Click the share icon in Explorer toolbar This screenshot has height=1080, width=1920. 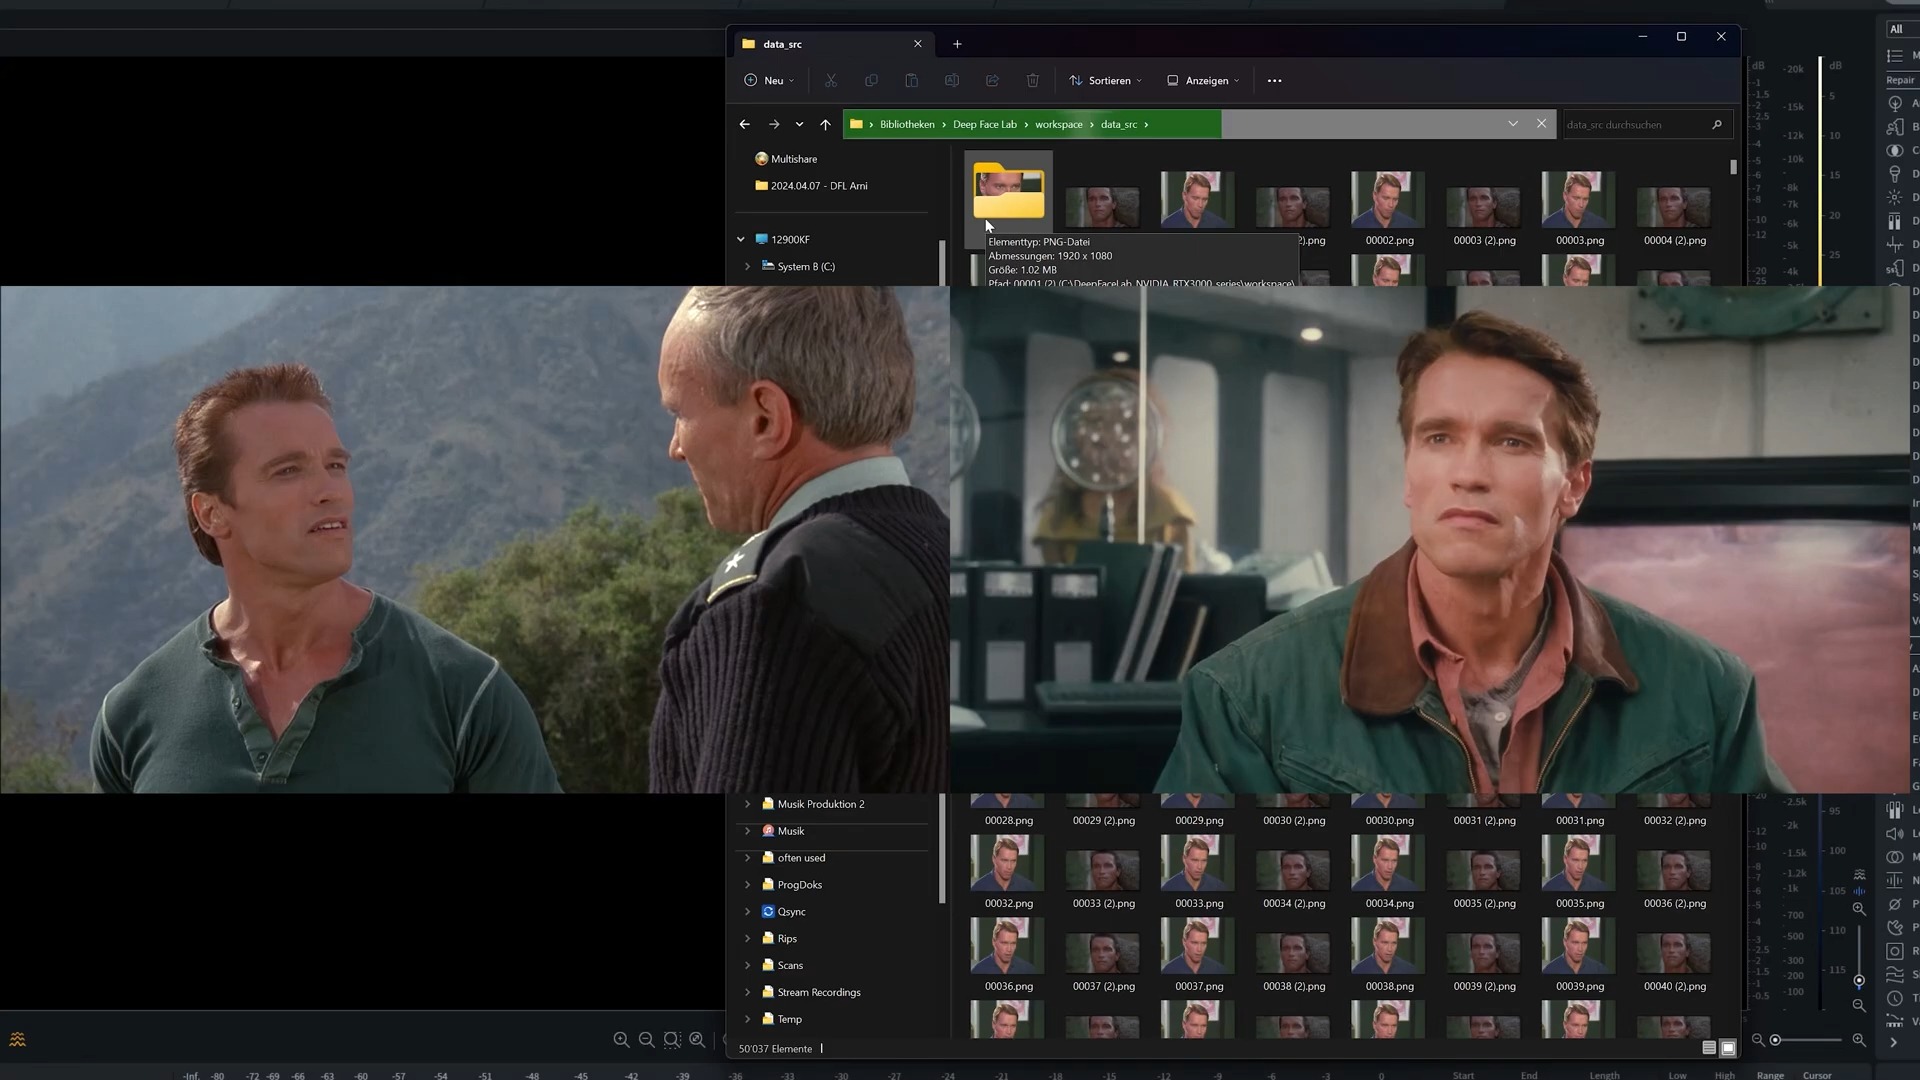[x=992, y=81]
